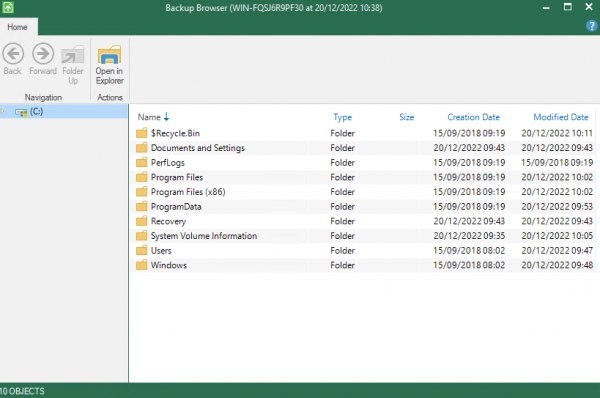Viewport: 600px width, 398px height.
Task: Click the ProgramData folder icon
Action: (x=142, y=207)
